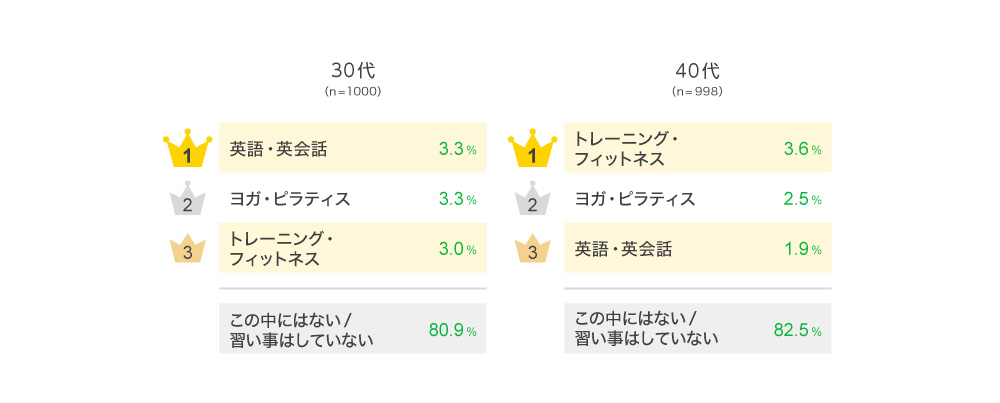Click the silver rank 2 crown for 40代

[x=533, y=198]
